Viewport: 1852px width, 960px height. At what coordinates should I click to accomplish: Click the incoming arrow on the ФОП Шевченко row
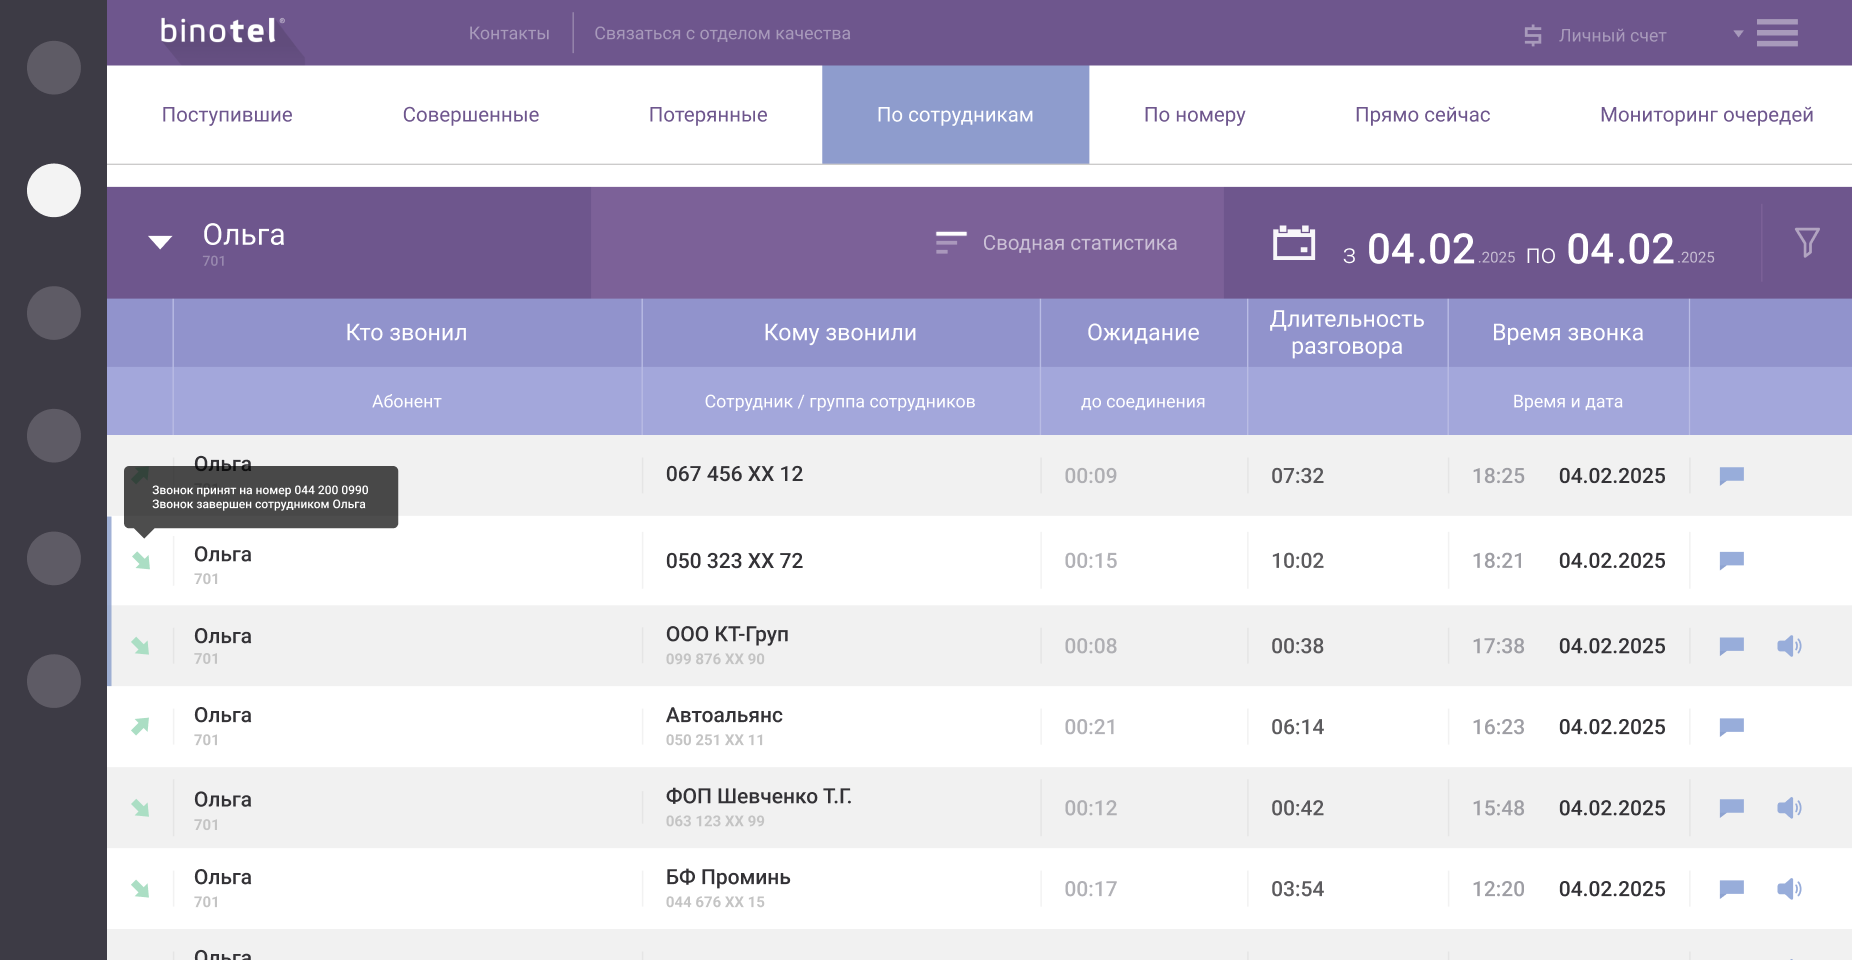click(141, 808)
